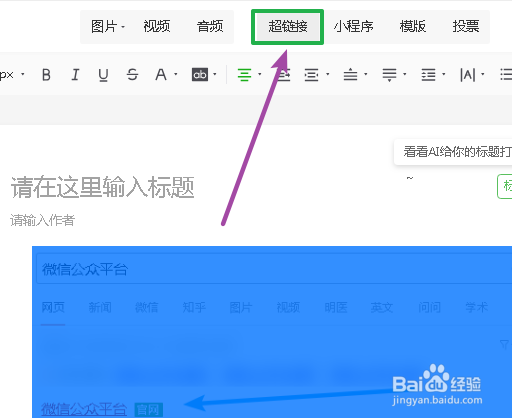Image resolution: width=512 pixels, height=418 pixels.
Task: Click the green center-align icon
Action: tap(244, 75)
